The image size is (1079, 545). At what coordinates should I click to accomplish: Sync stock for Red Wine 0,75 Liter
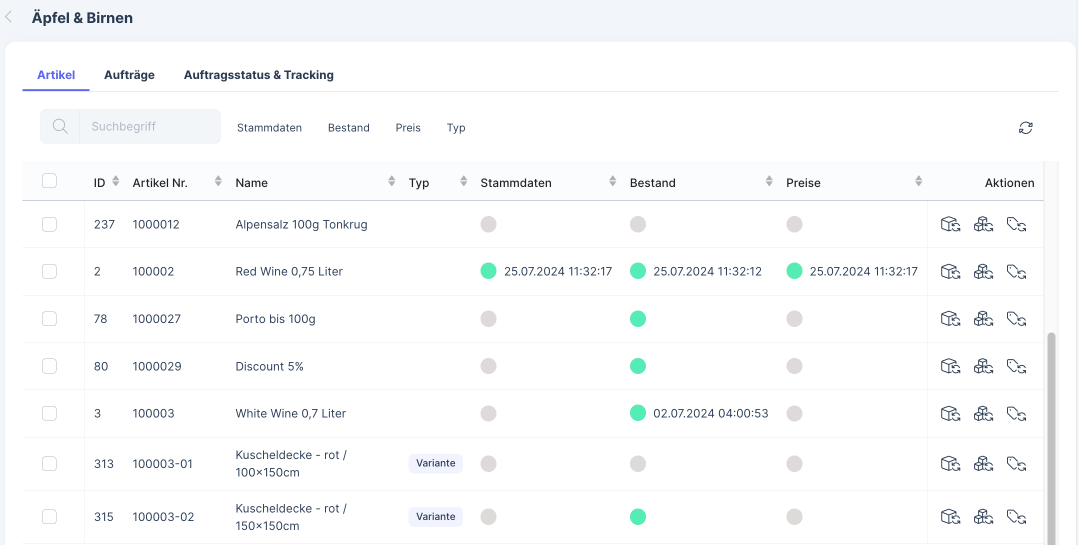pos(983,271)
